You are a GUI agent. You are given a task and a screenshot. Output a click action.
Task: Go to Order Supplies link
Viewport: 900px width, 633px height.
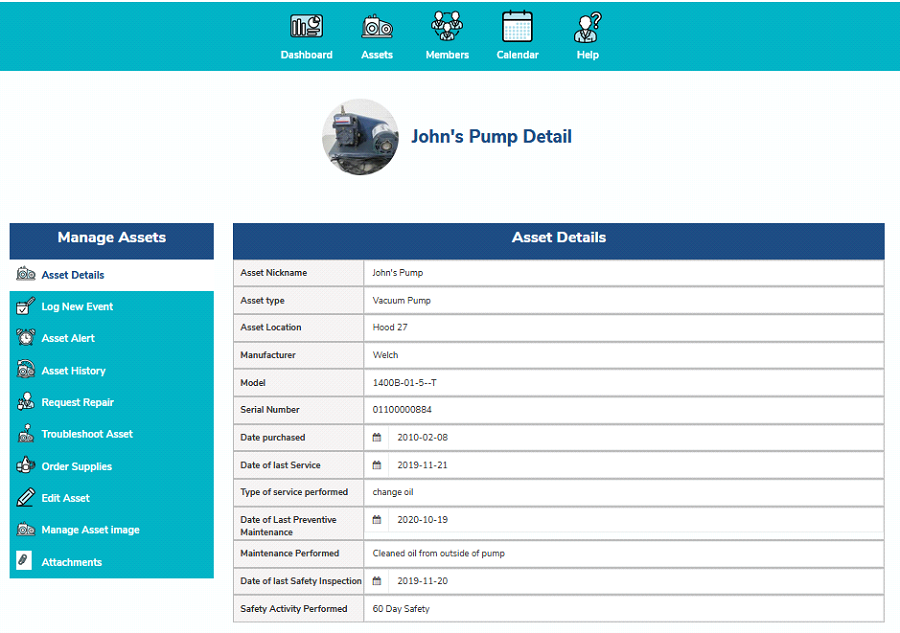(76, 467)
